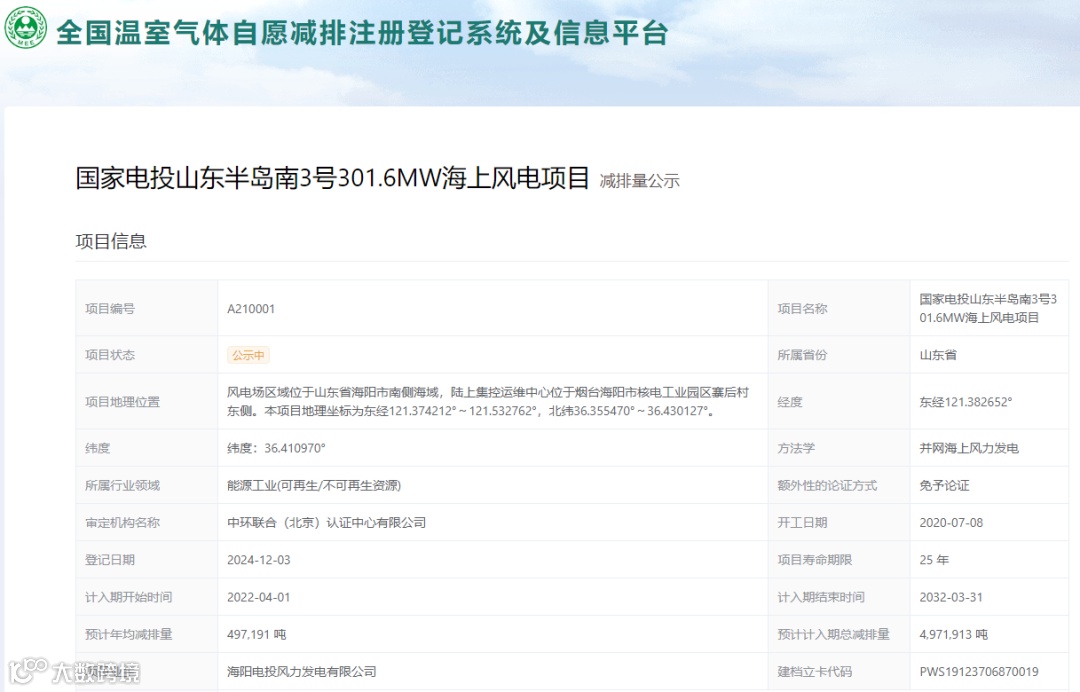Select the project heading 国家电投山东半岛南3号301.6MW海上风电项目
1080x692 pixels.
[332, 178]
